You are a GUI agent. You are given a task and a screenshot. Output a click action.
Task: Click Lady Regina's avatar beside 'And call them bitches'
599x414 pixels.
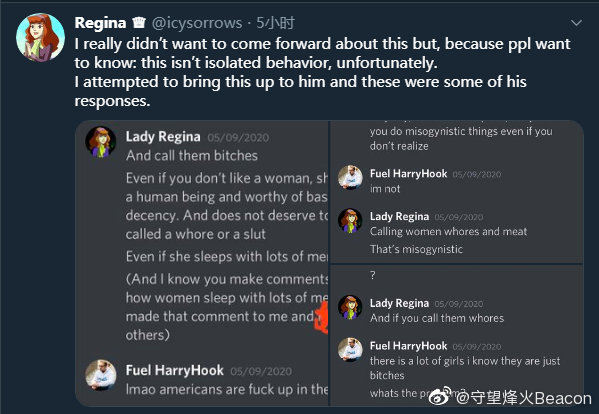coord(100,142)
